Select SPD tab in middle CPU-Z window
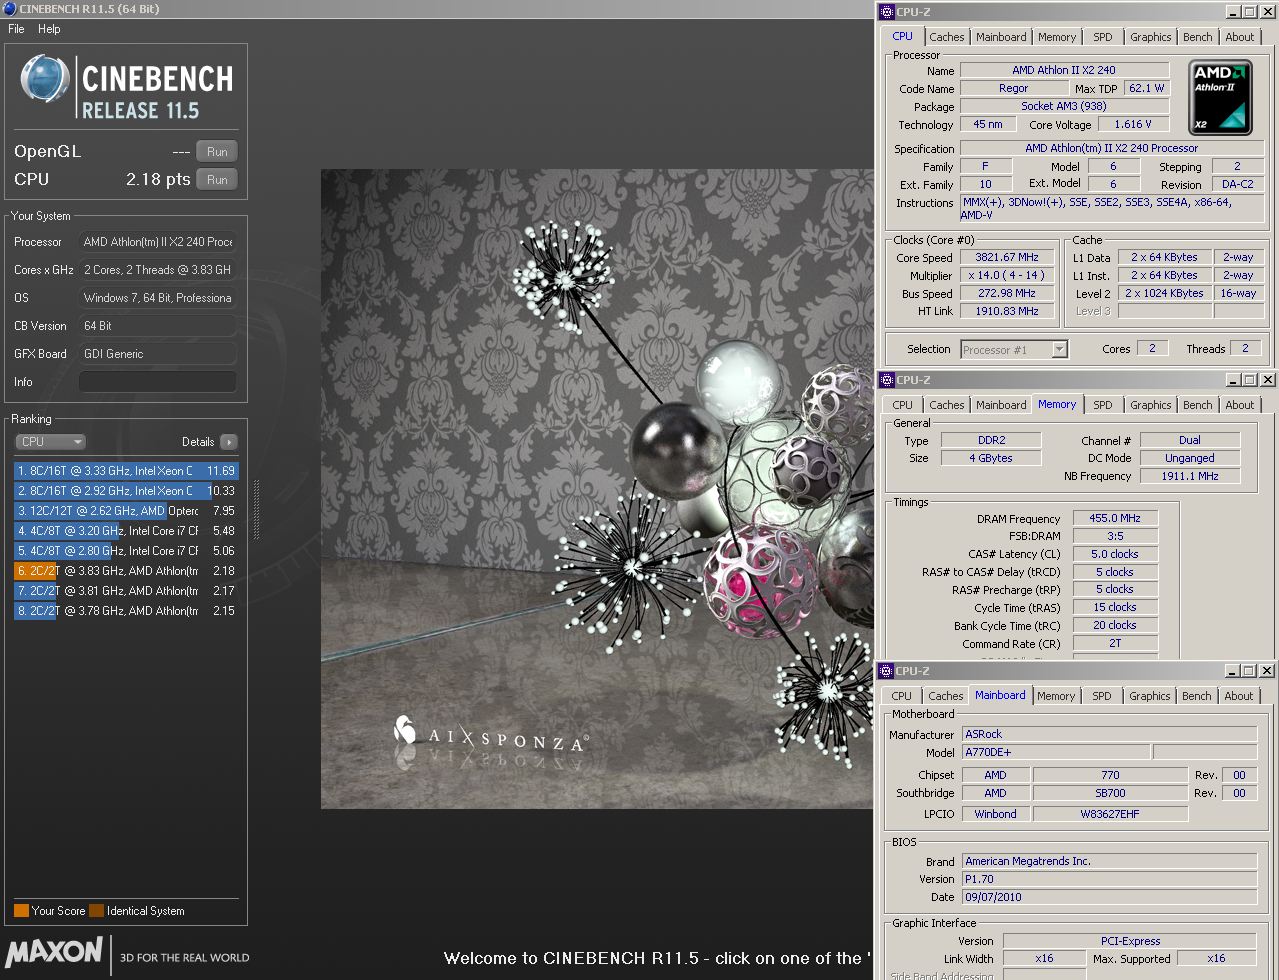This screenshot has width=1279, height=980. coord(1103,405)
